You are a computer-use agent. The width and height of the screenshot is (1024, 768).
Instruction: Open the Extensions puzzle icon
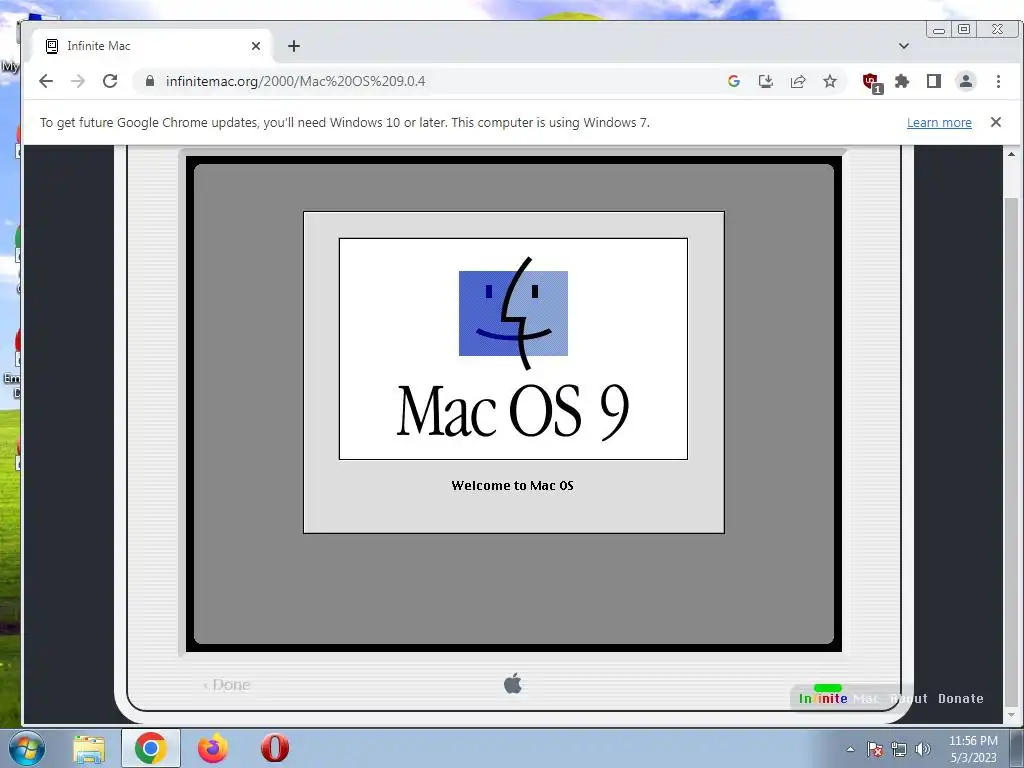902,81
